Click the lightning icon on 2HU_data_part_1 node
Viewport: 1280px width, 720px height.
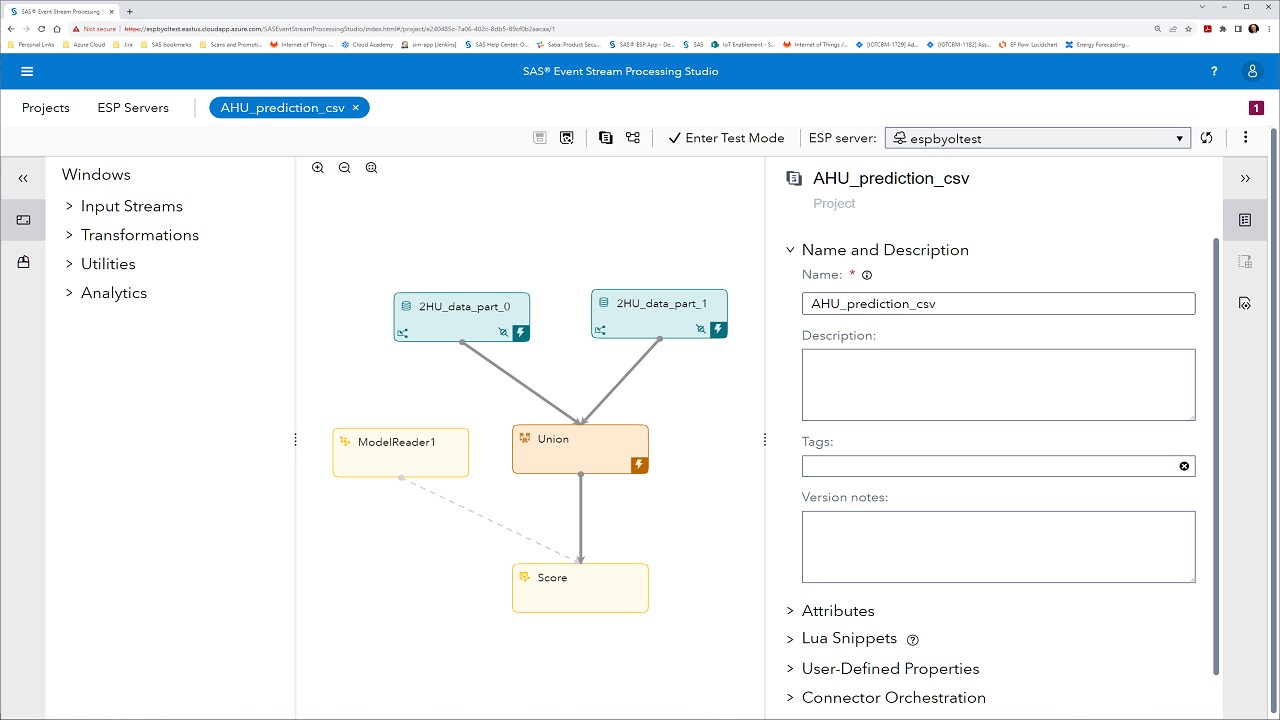coord(718,329)
